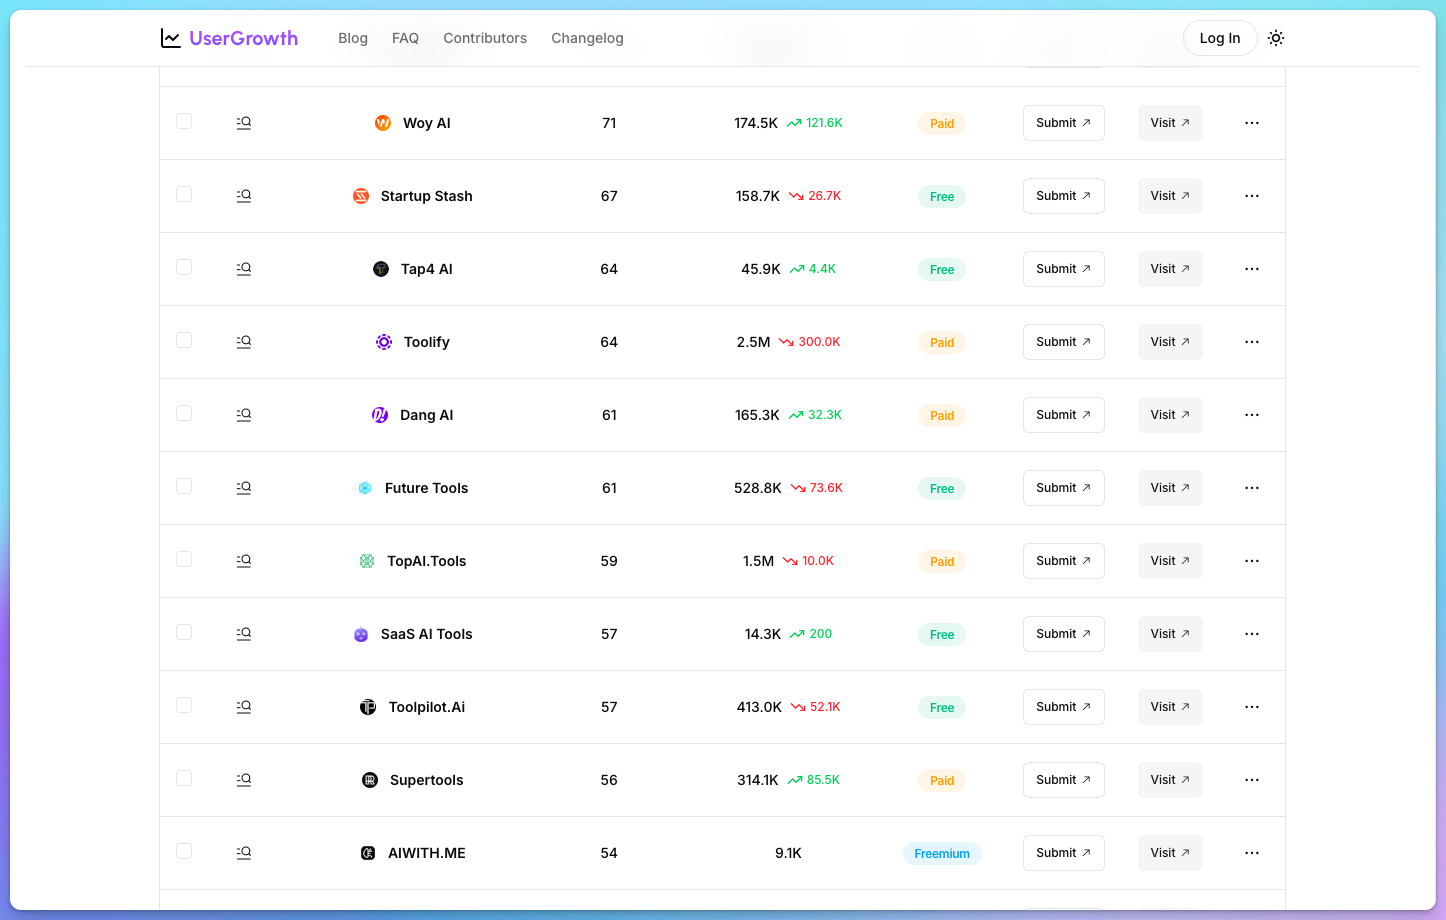Open details icon for TopAI.Tools row

pyautogui.click(x=244, y=561)
